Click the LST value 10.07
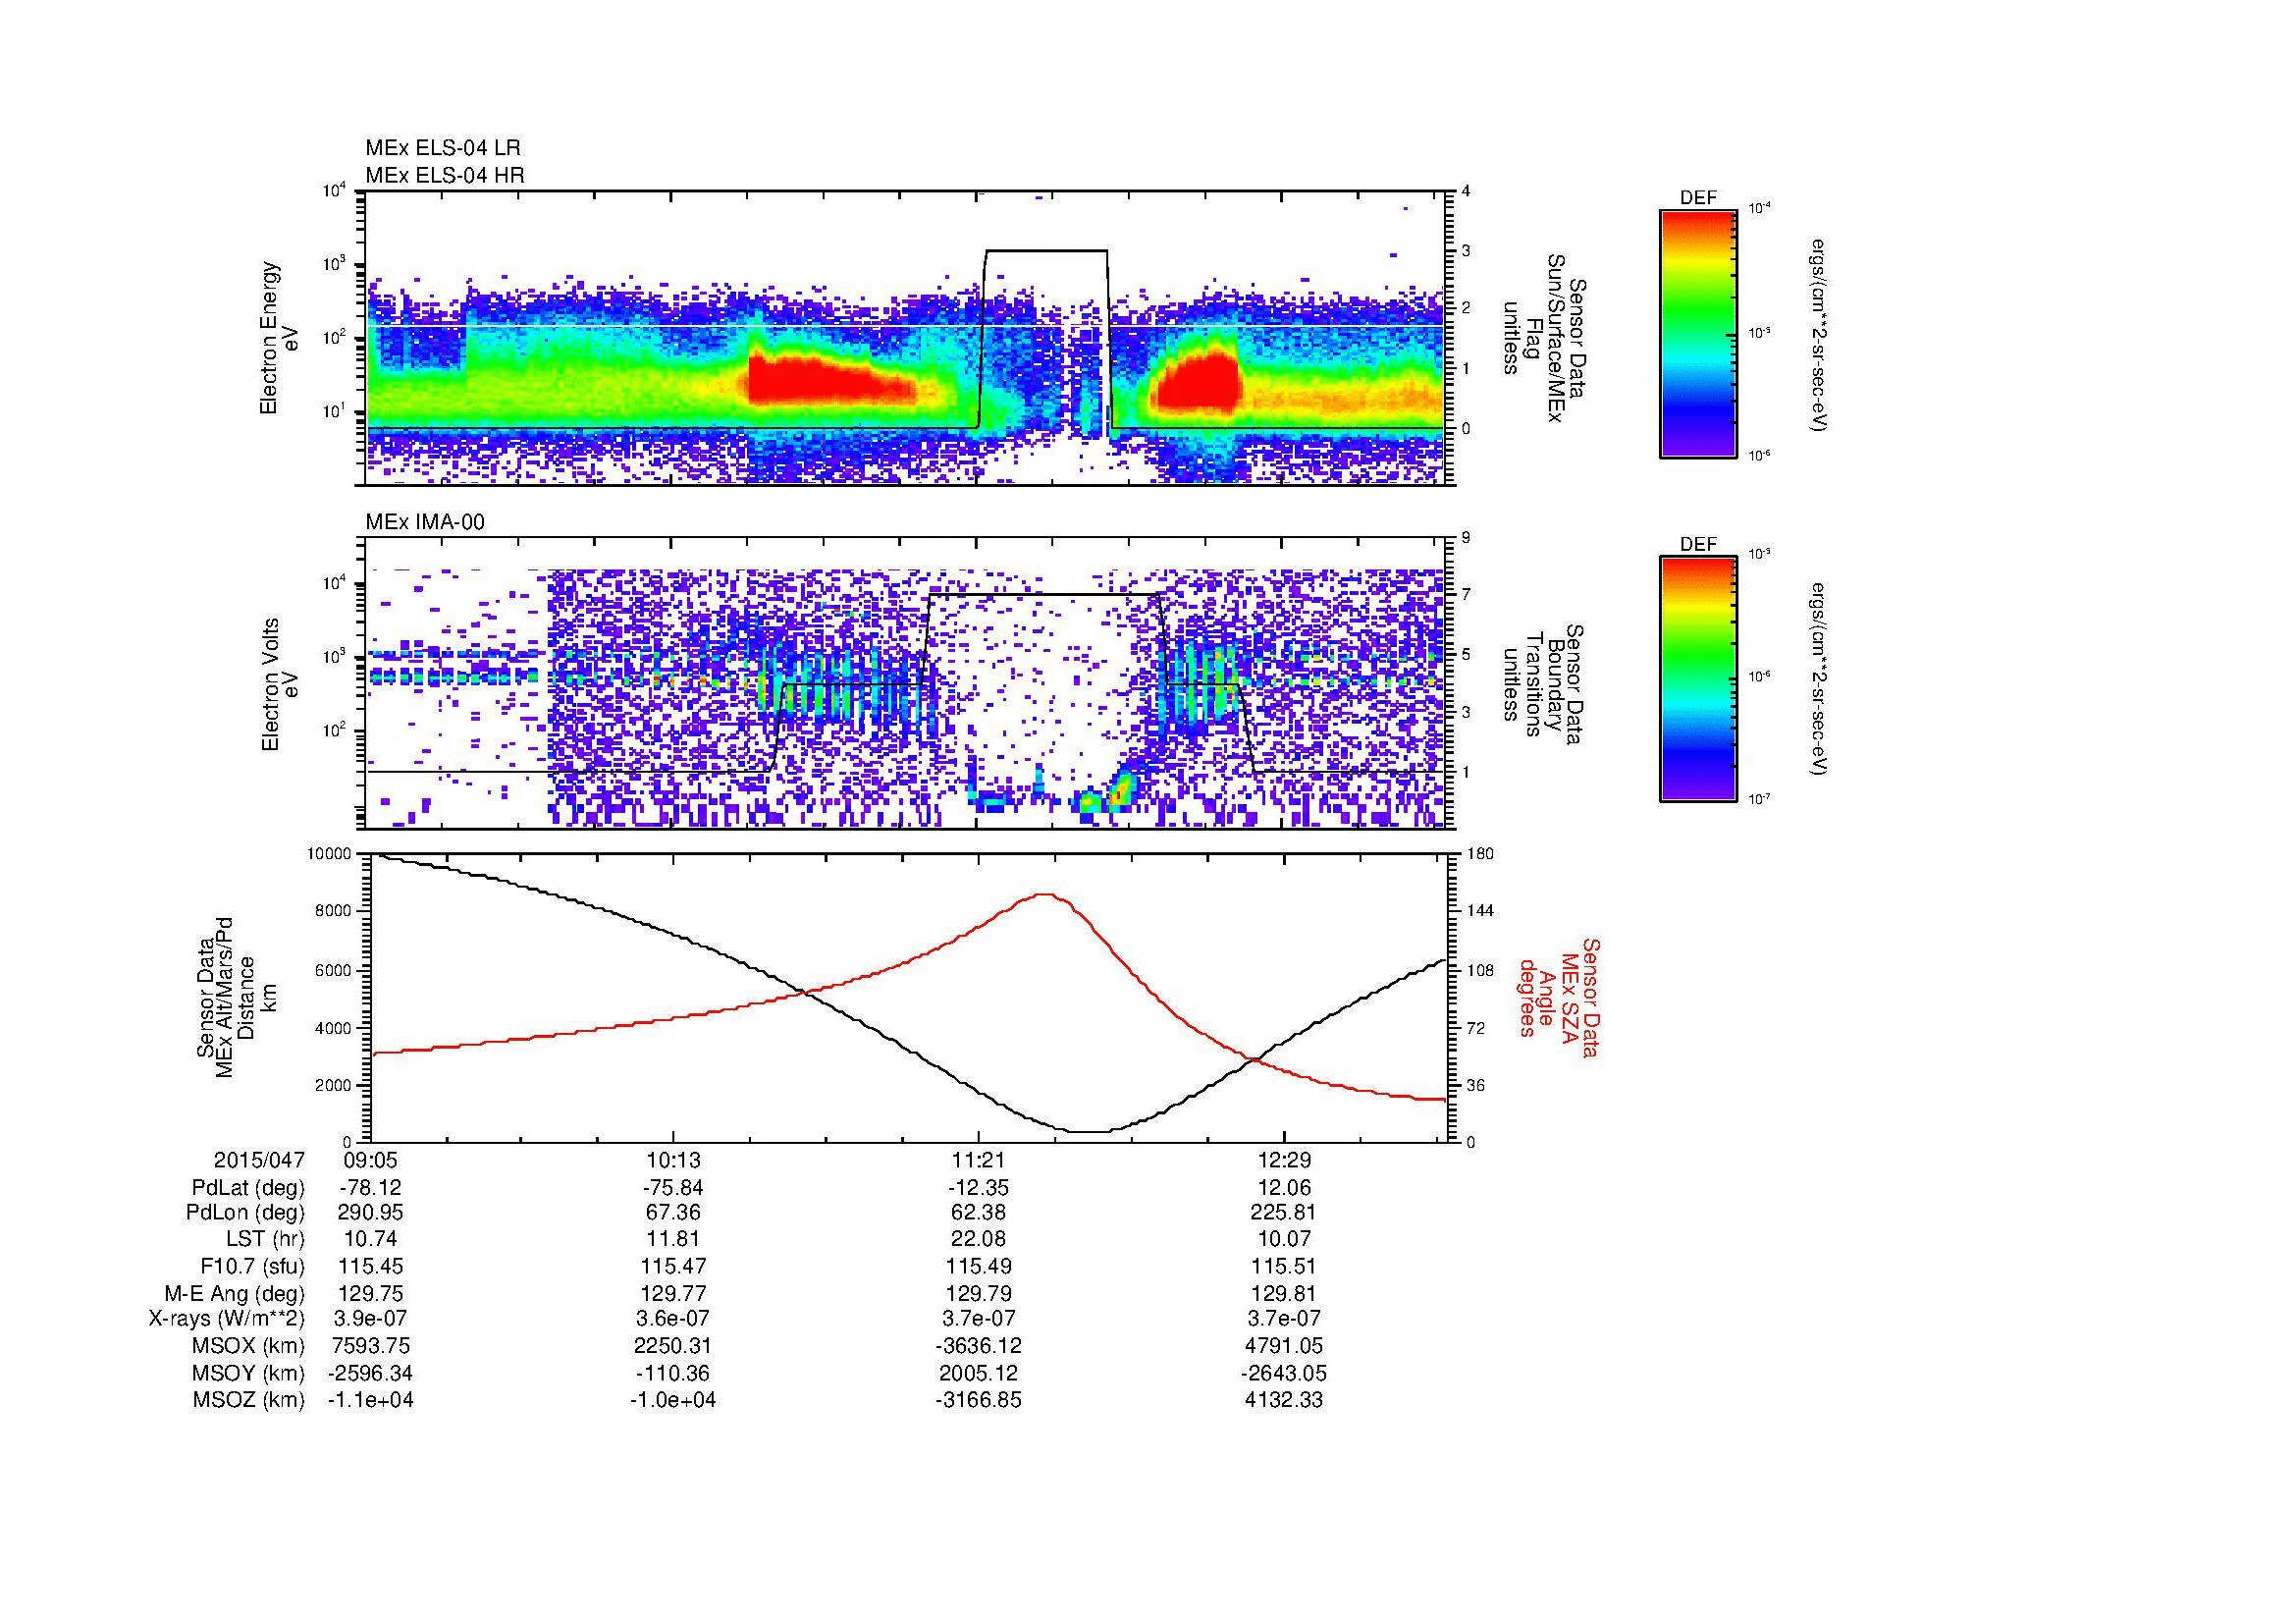Screen dimensions: 2296x1623 tap(1283, 1240)
